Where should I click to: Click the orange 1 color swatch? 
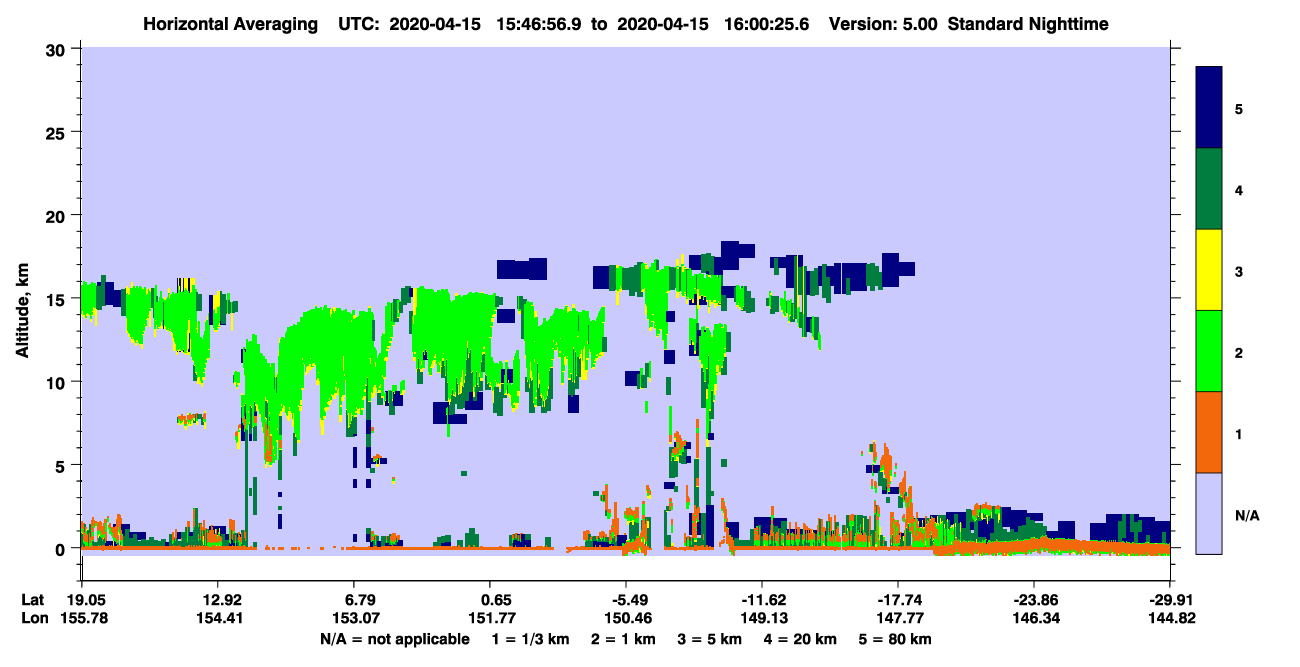(x=1209, y=432)
